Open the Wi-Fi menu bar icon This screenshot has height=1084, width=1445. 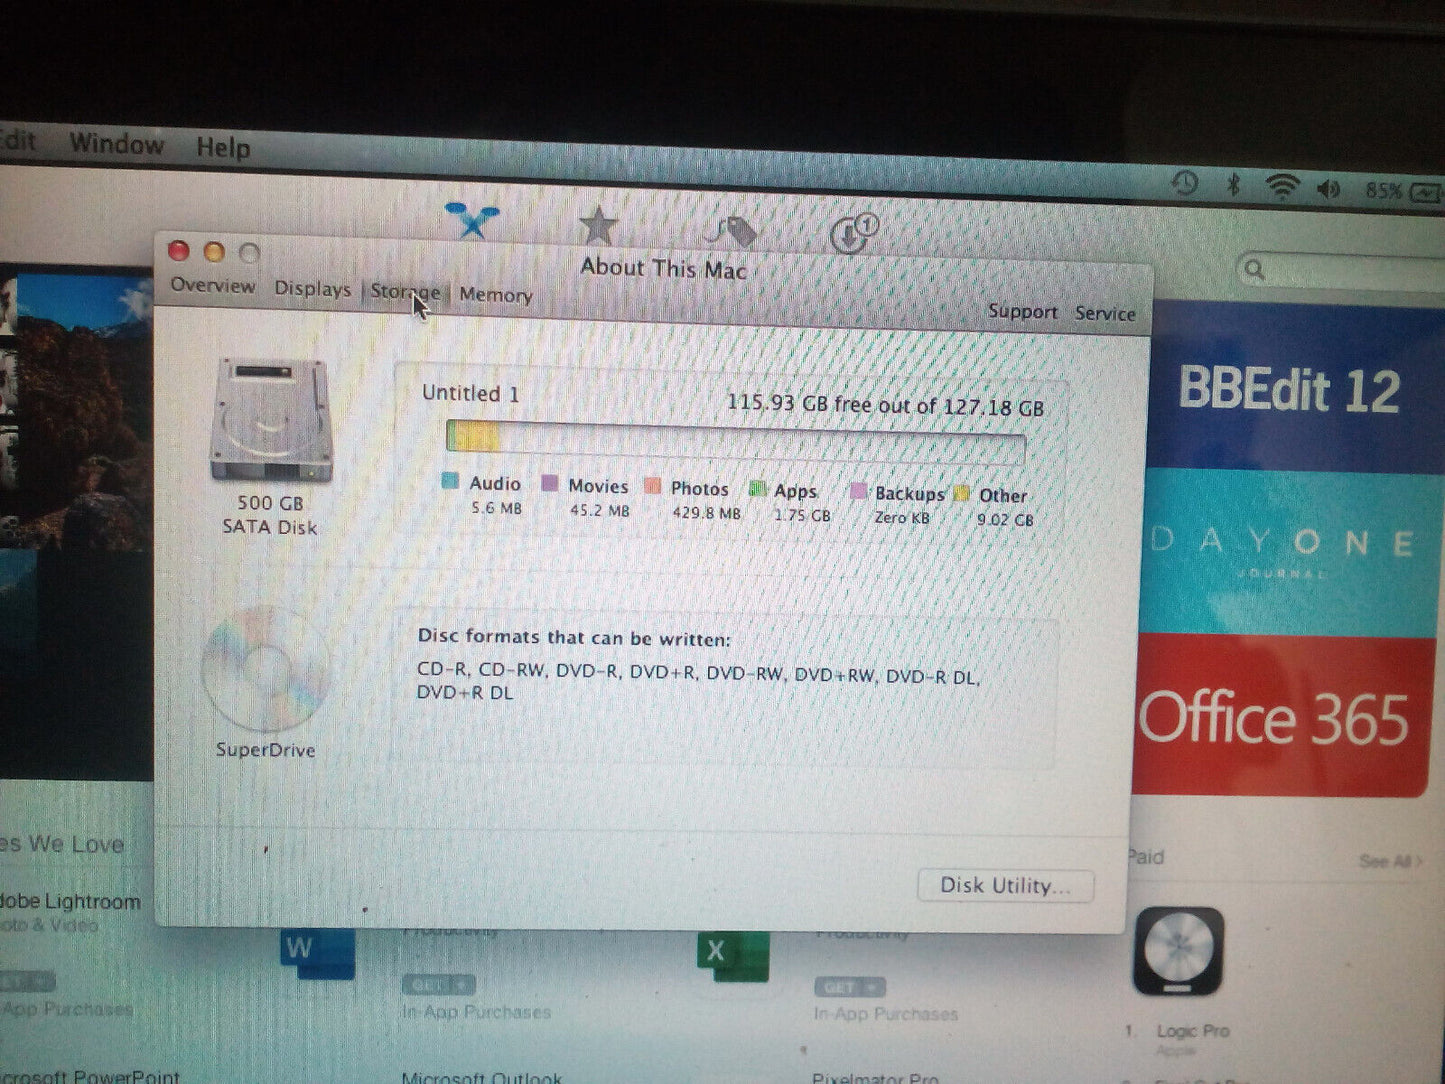[1282, 187]
